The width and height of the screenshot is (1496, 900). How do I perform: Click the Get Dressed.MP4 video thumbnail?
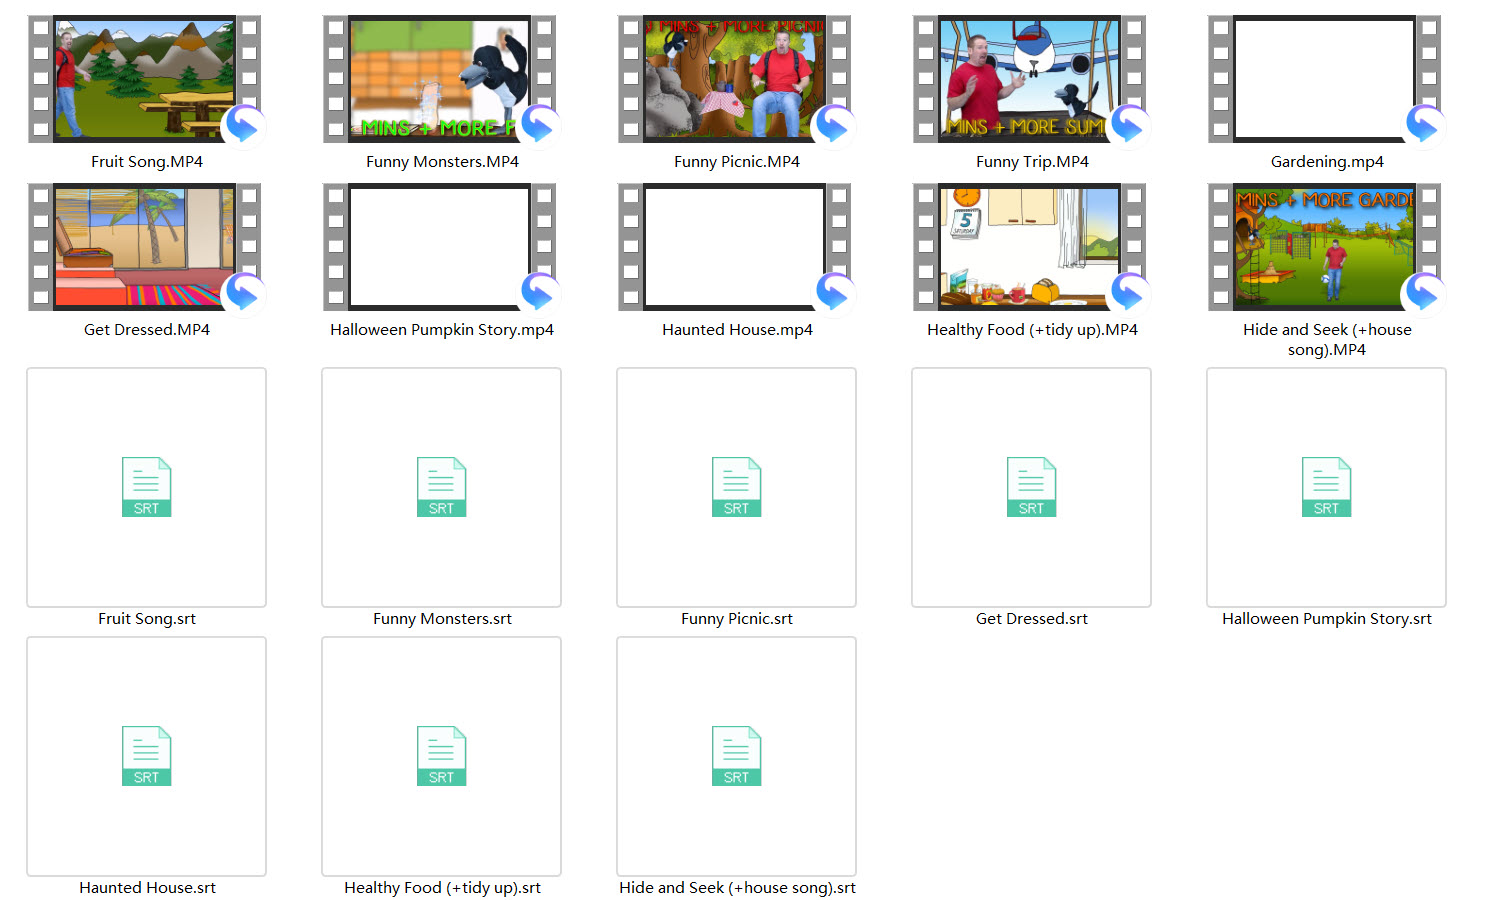pos(145,247)
